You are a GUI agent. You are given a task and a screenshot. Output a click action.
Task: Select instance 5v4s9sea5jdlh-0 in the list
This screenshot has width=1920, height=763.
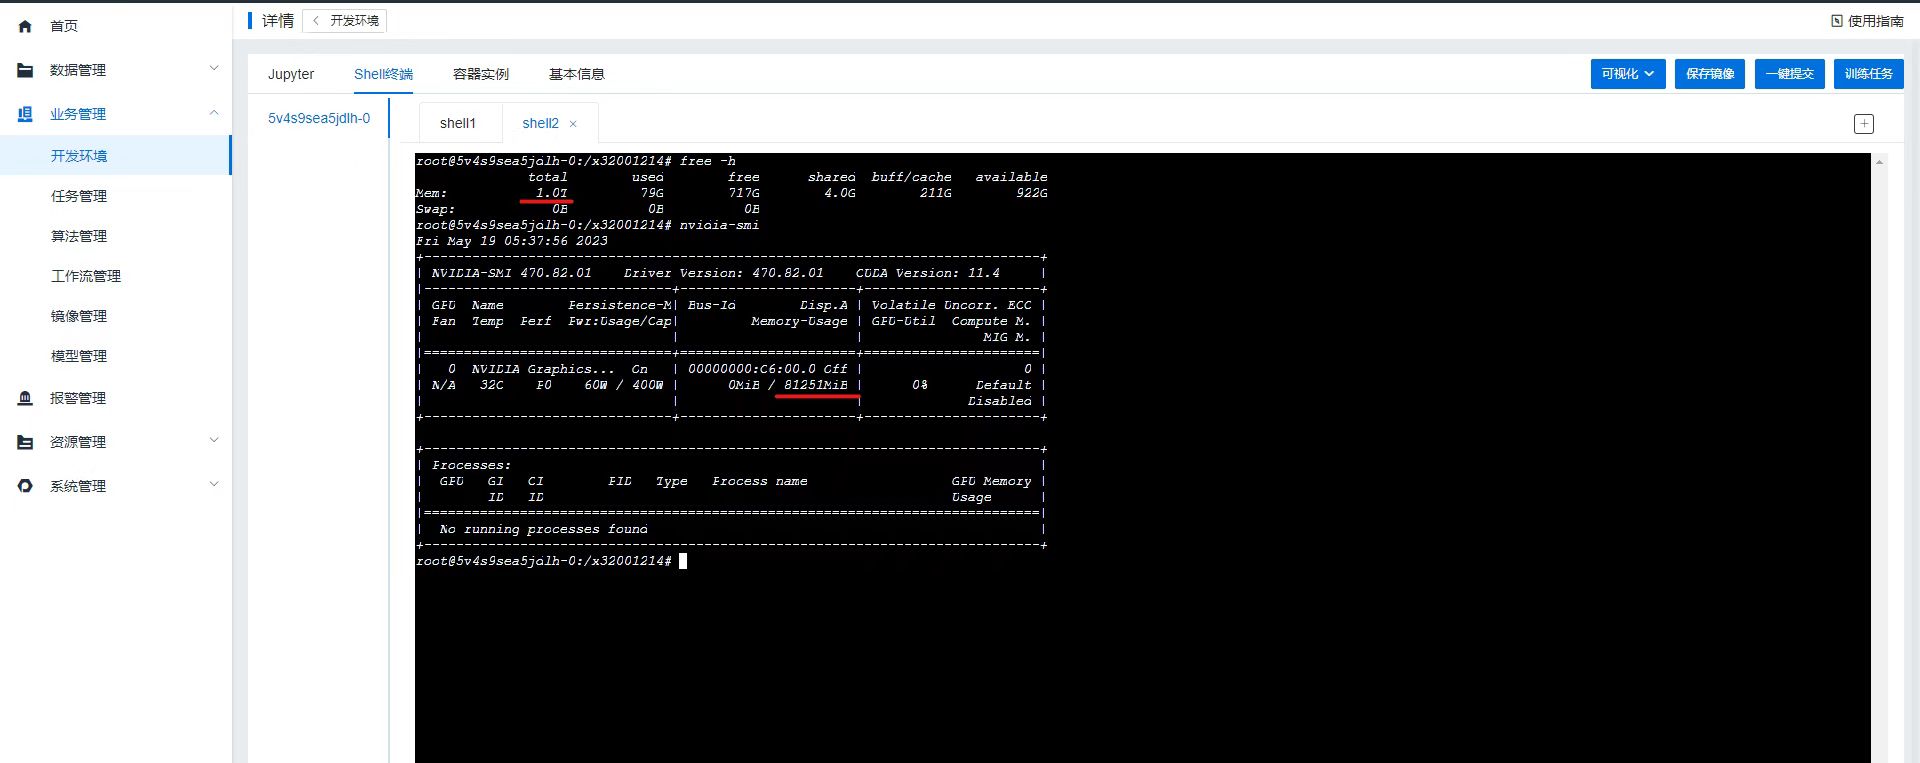point(318,118)
